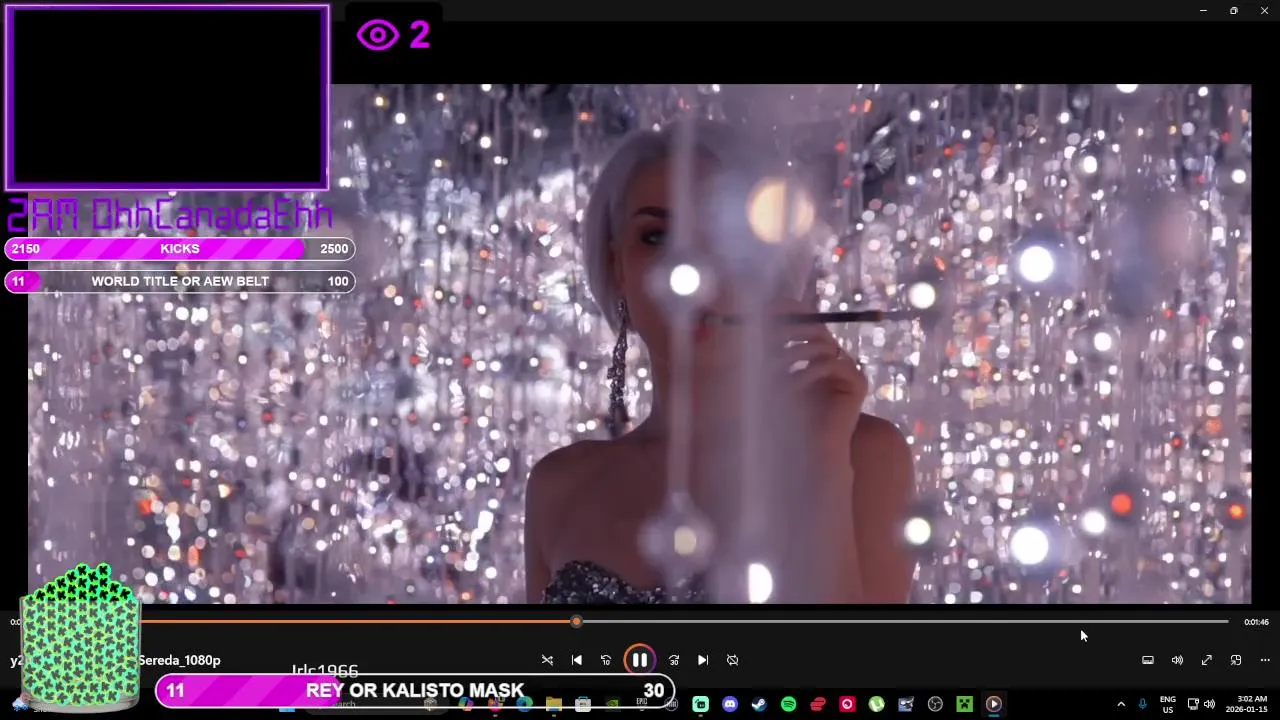Skip back 10 seconds
The image size is (1280, 720).
click(x=605, y=660)
